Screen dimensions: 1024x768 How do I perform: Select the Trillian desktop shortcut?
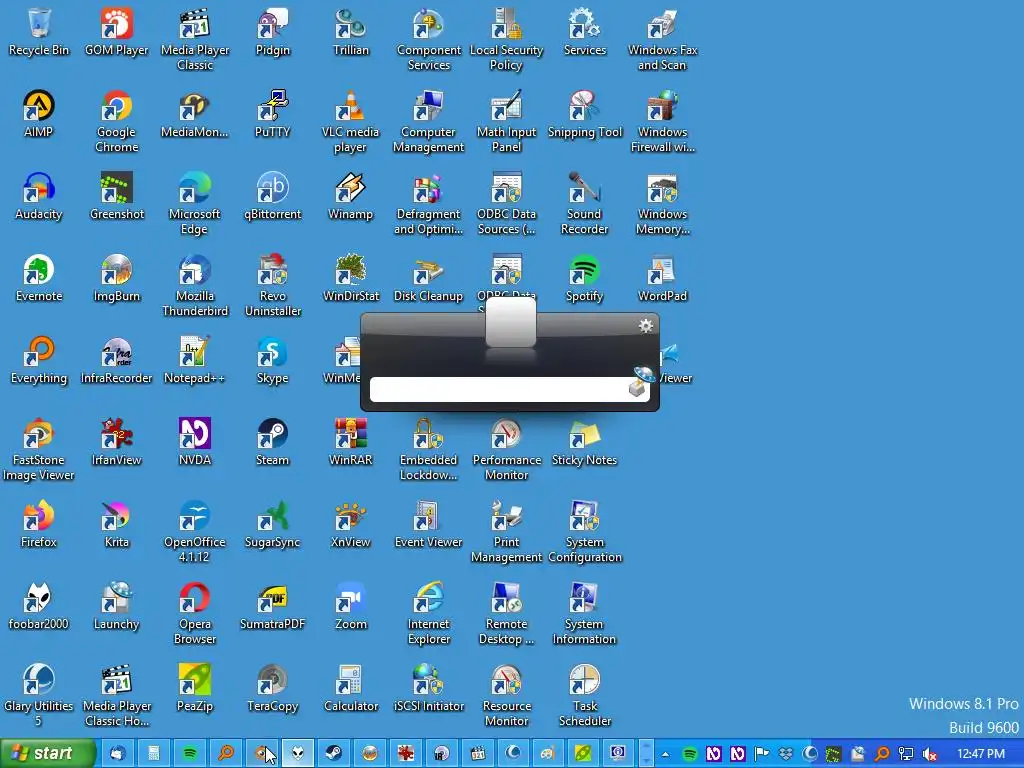coord(351,33)
